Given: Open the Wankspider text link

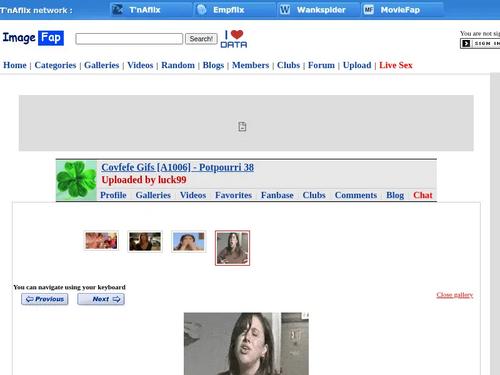Looking at the screenshot, I should click(x=321, y=10).
